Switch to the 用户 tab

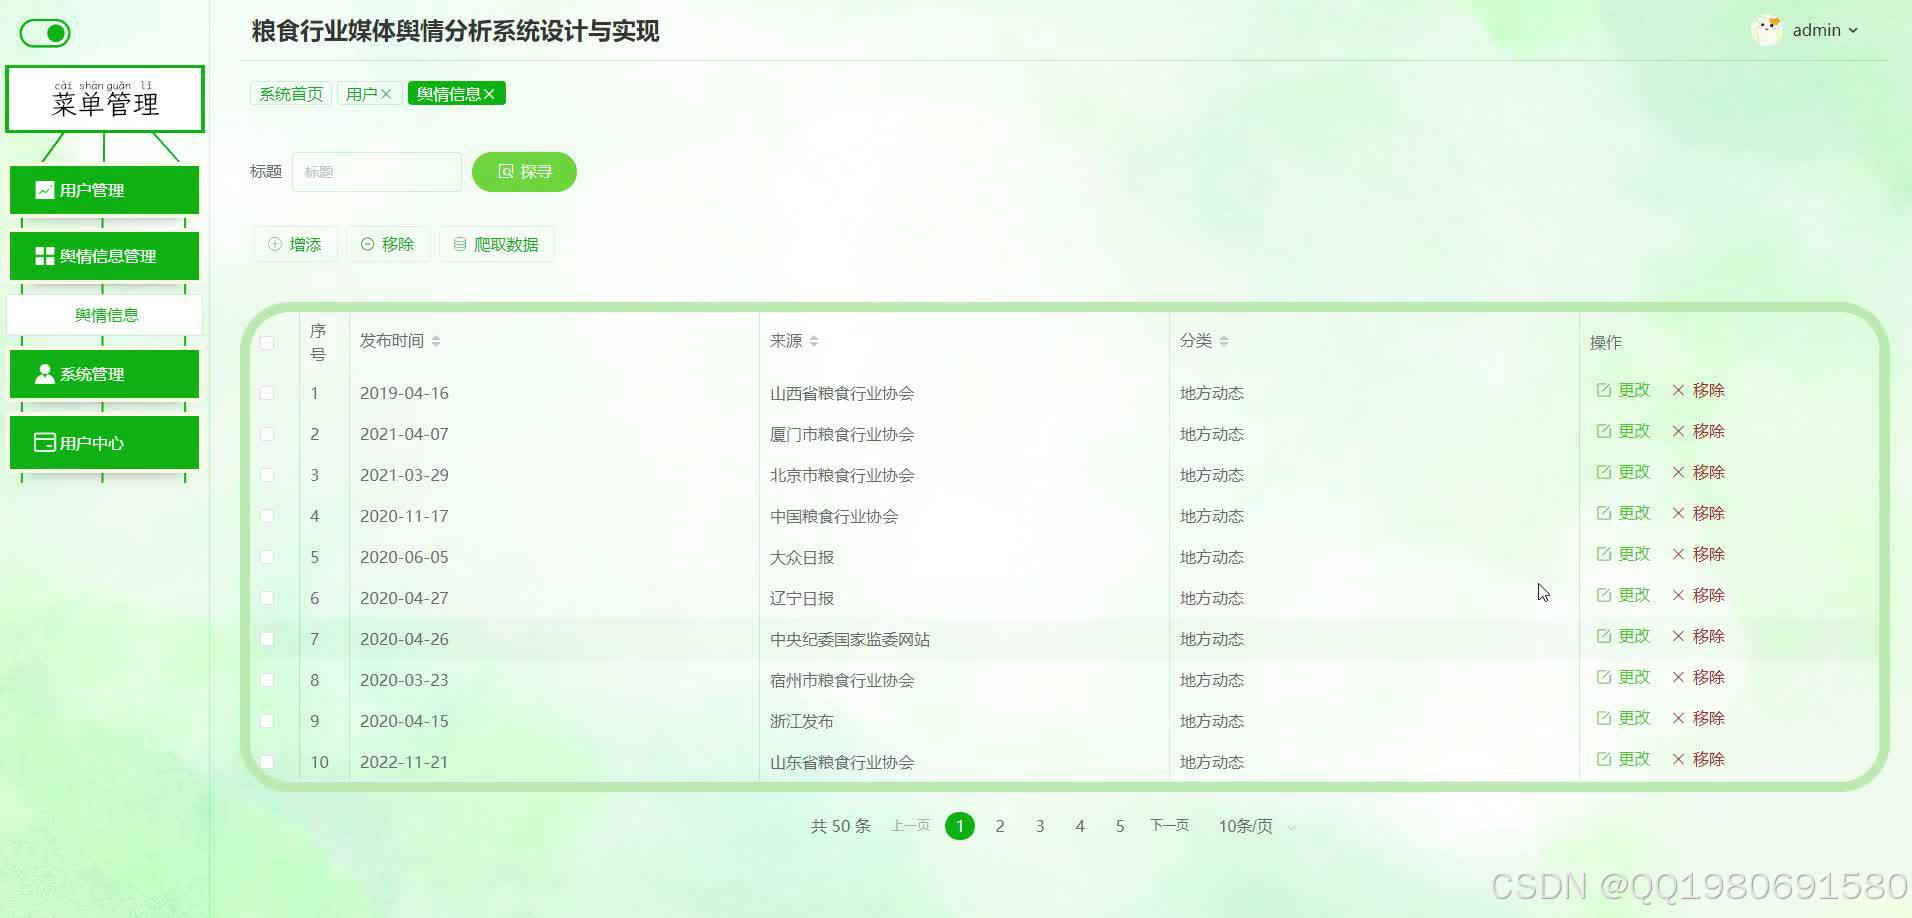tap(361, 94)
